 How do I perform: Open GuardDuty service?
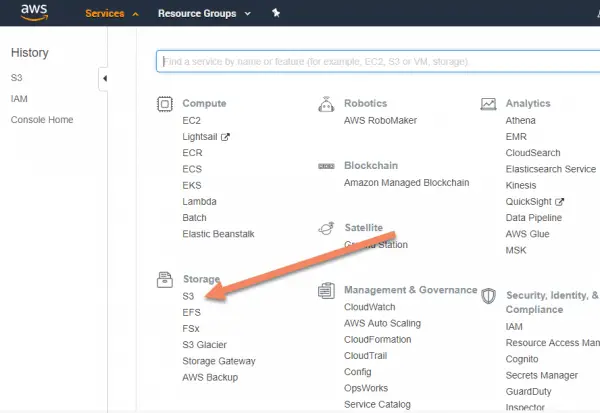point(528,391)
